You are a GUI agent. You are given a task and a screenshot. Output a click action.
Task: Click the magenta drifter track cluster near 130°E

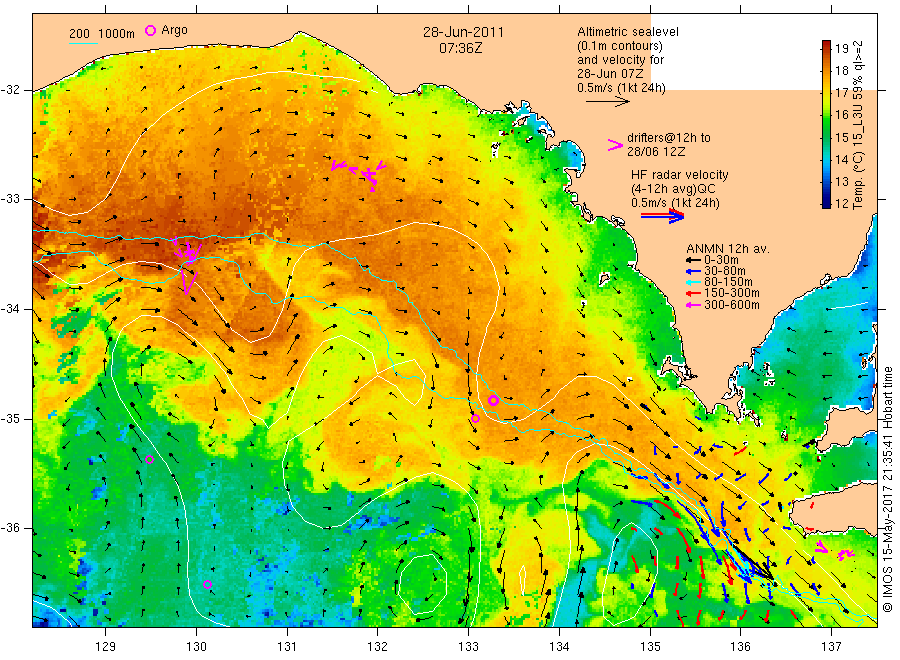coord(188,264)
